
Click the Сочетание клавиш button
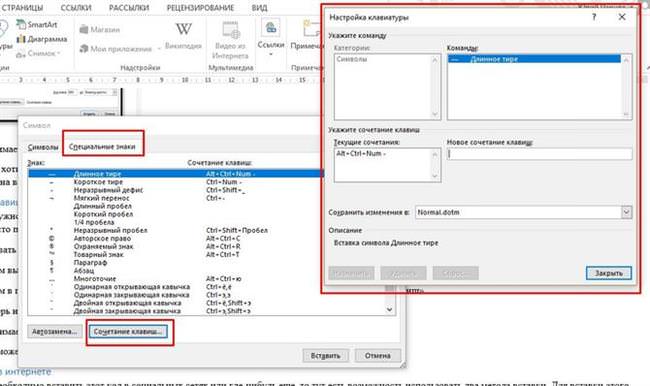(128, 332)
